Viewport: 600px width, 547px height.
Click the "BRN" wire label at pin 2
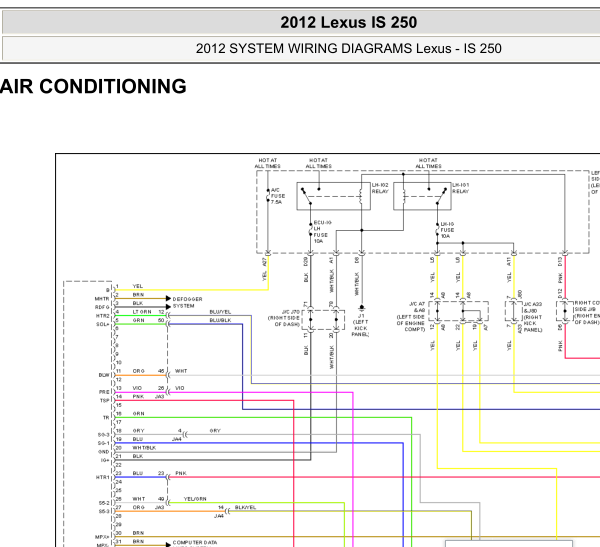(x=138, y=295)
